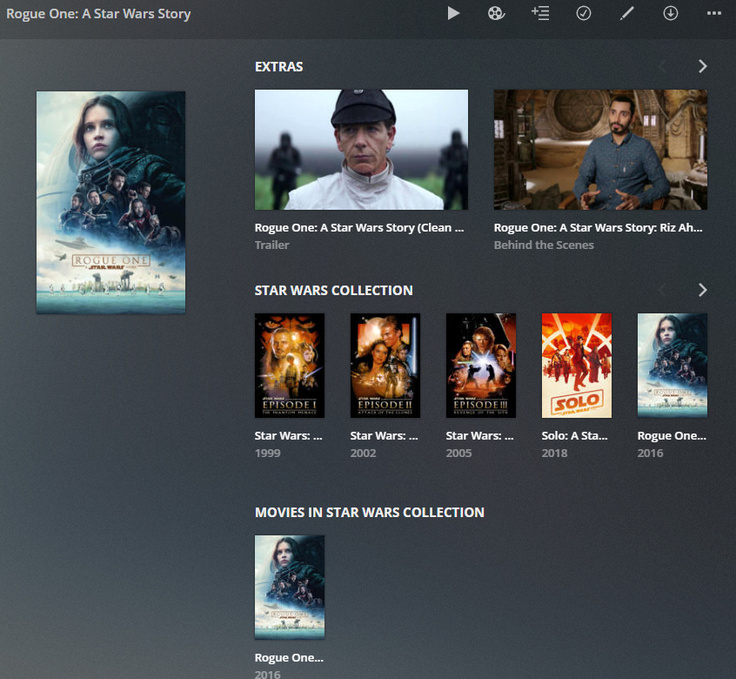Open the Episode III poster
This screenshot has width=736, height=679.
click(x=481, y=366)
